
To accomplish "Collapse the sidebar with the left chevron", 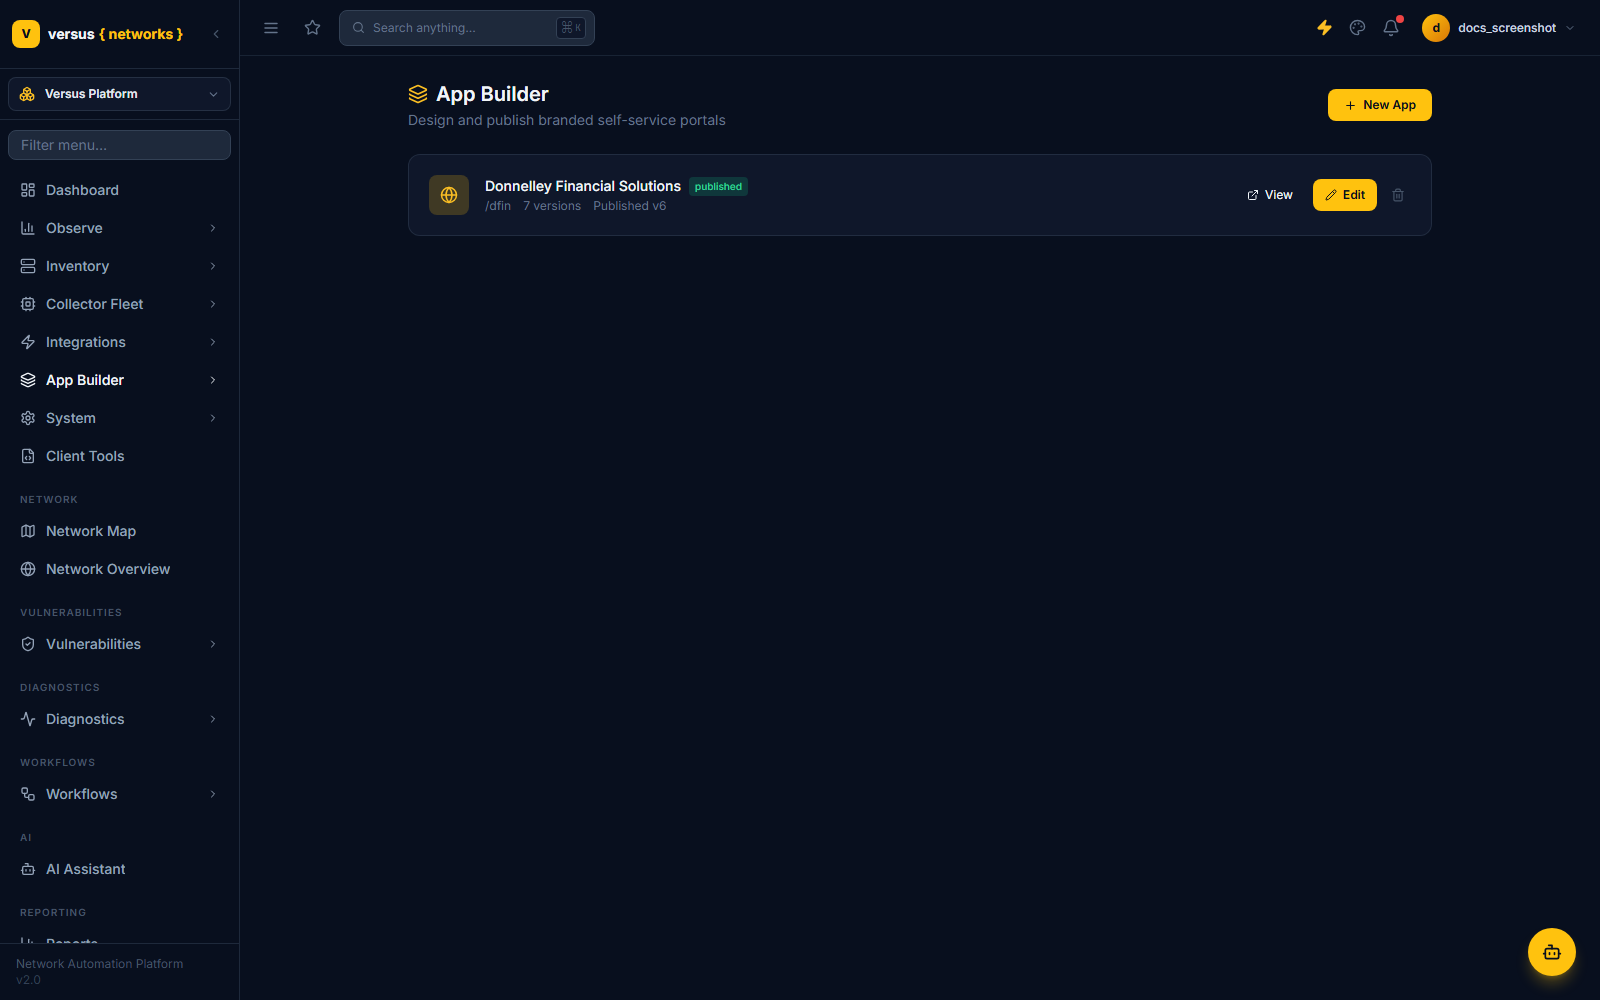I will coord(216,34).
